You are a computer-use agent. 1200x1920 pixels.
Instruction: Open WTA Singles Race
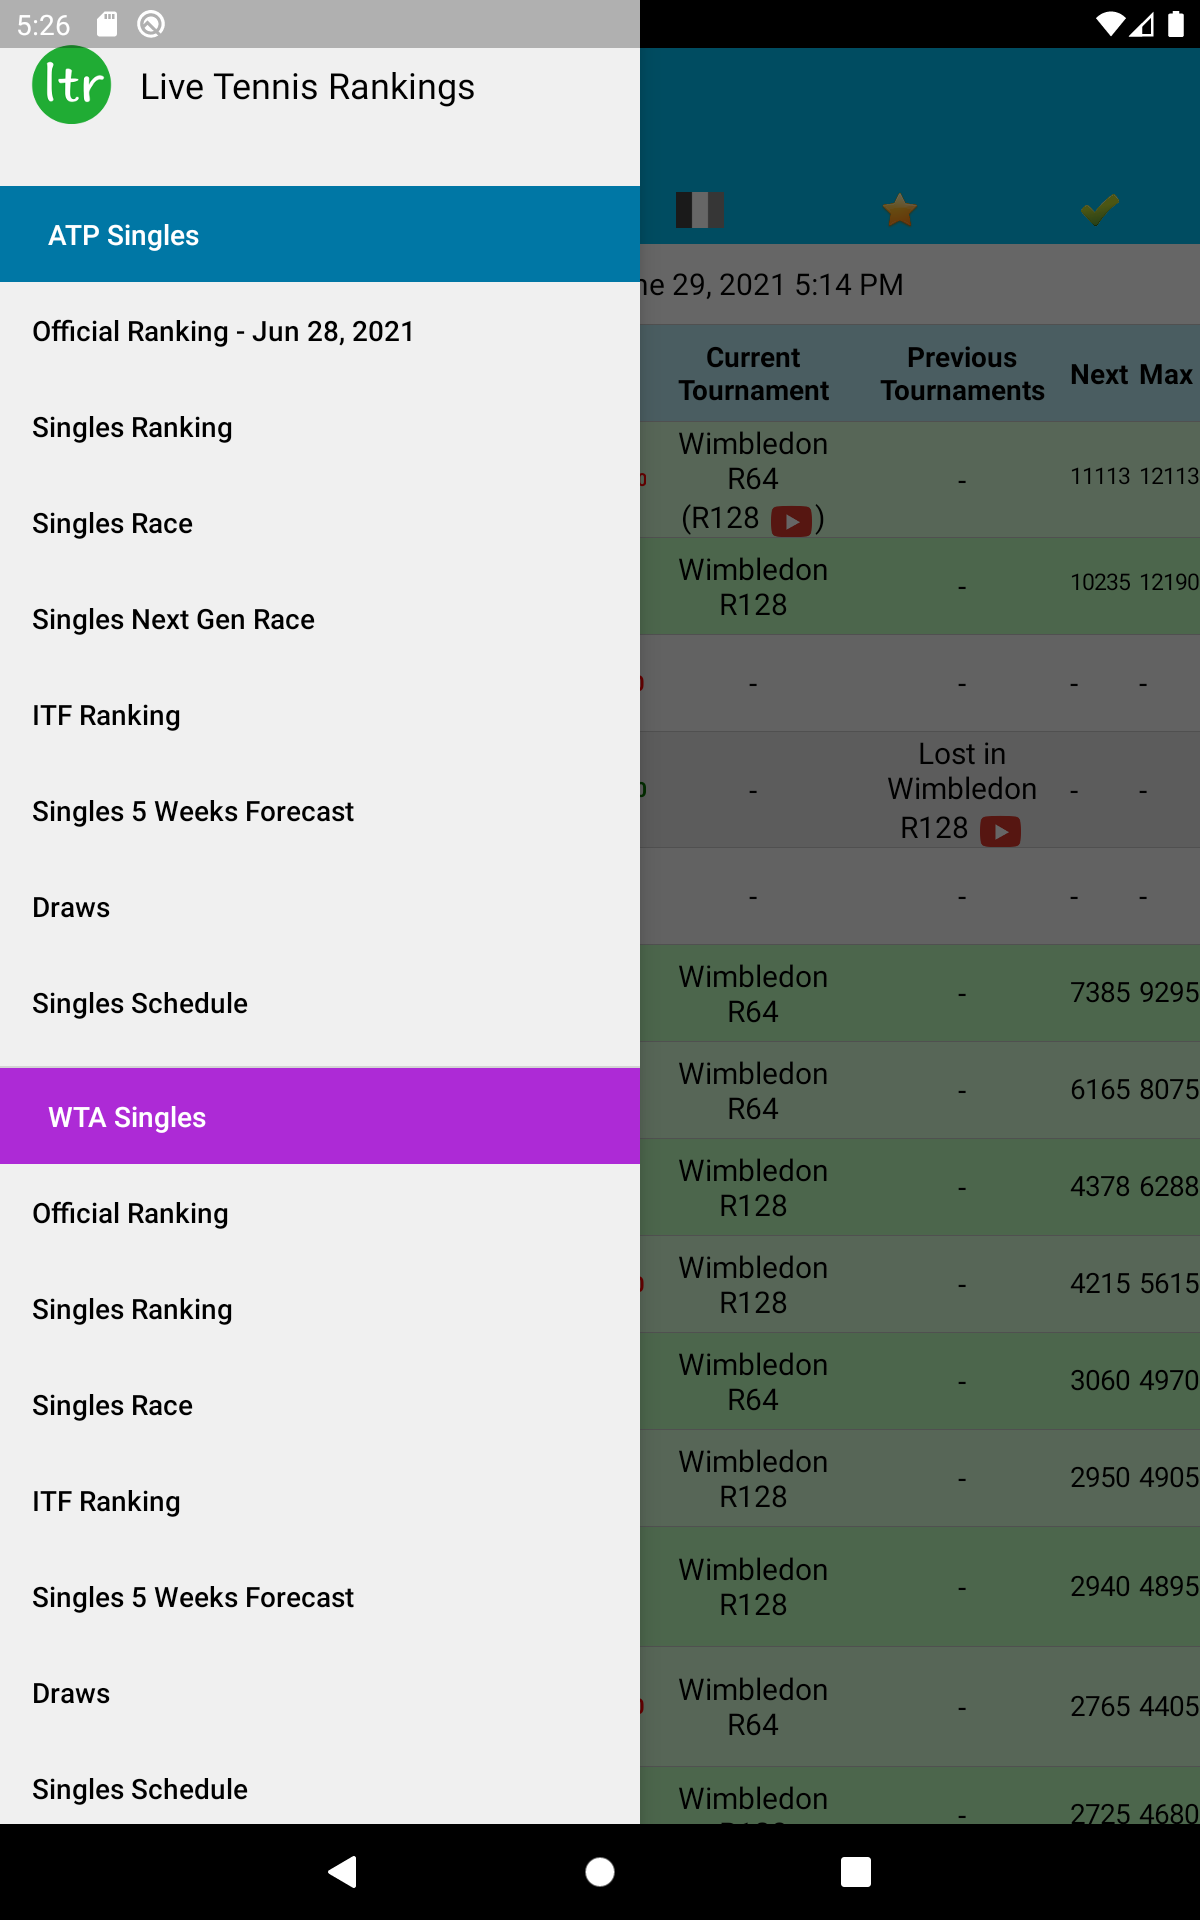pyautogui.click(x=320, y=1405)
